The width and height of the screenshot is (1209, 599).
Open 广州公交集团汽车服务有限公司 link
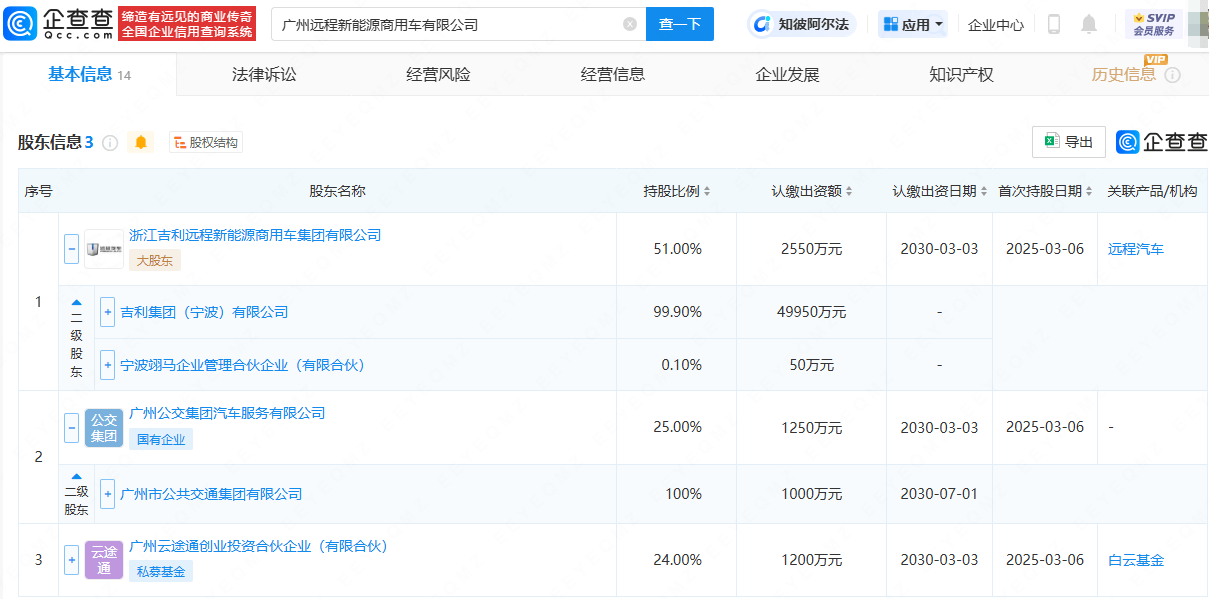point(227,413)
